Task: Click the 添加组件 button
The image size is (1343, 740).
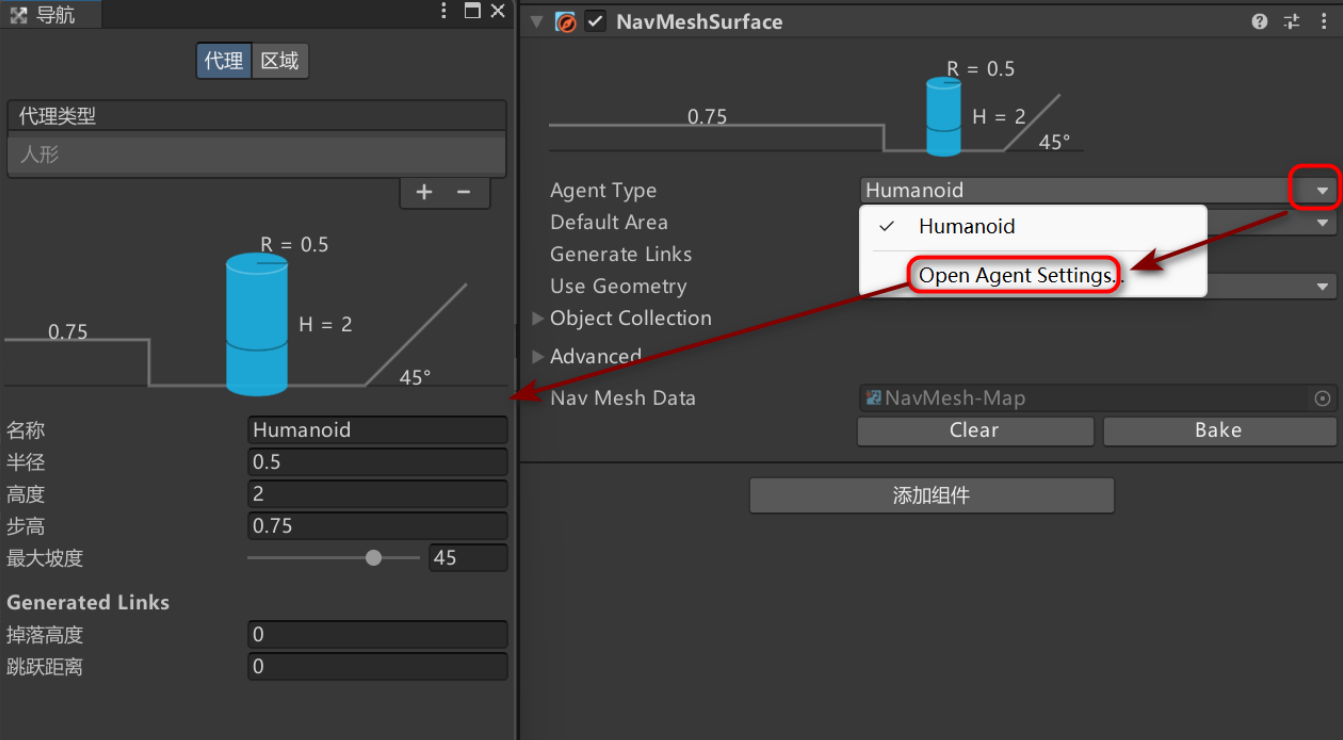Action: [x=932, y=495]
